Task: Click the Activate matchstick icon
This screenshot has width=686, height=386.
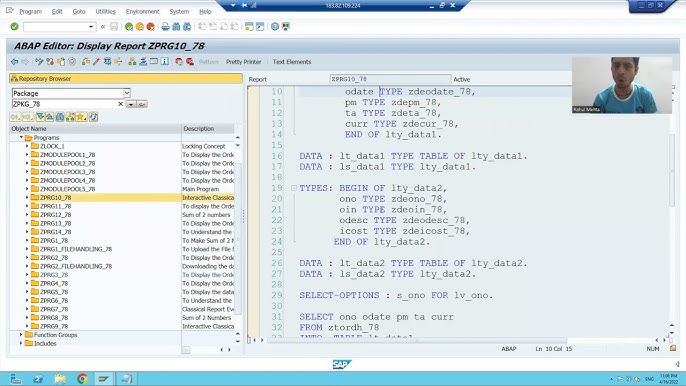Action: pyautogui.click(x=97, y=62)
